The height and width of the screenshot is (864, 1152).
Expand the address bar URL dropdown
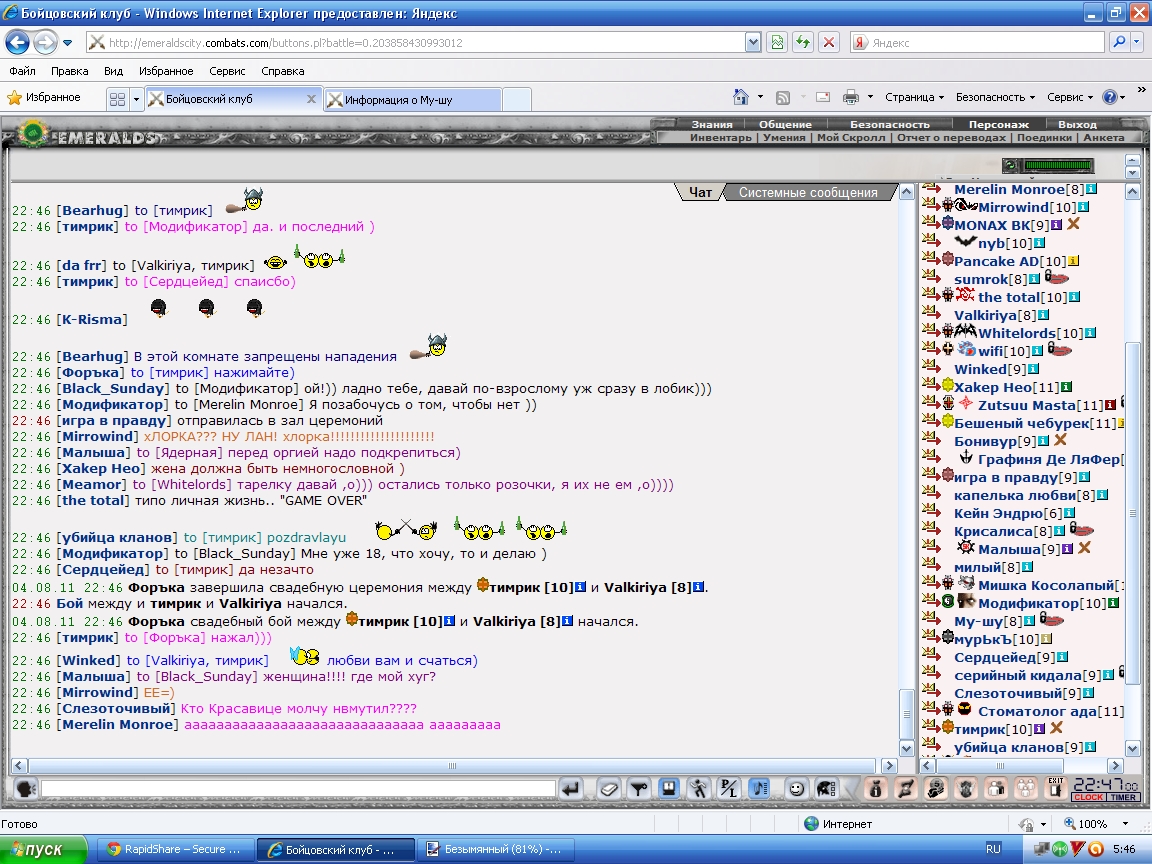click(752, 43)
